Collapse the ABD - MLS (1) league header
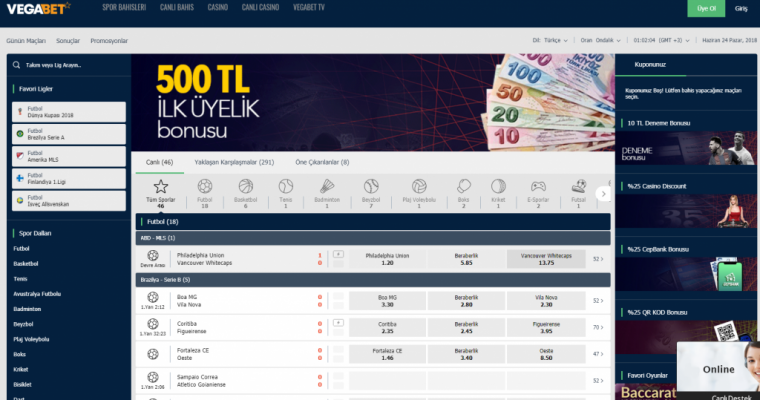 pyautogui.click(x=373, y=238)
